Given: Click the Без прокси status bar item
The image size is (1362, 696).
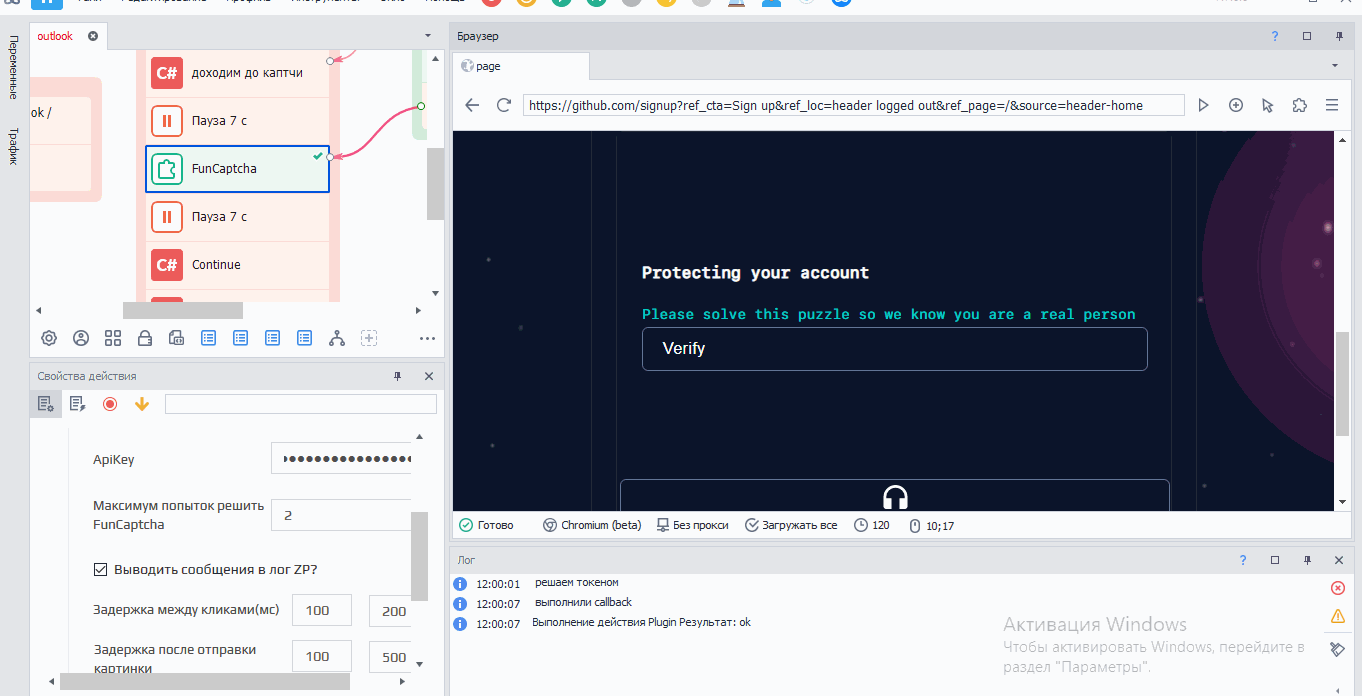Looking at the screenshot, I should 692,525.
